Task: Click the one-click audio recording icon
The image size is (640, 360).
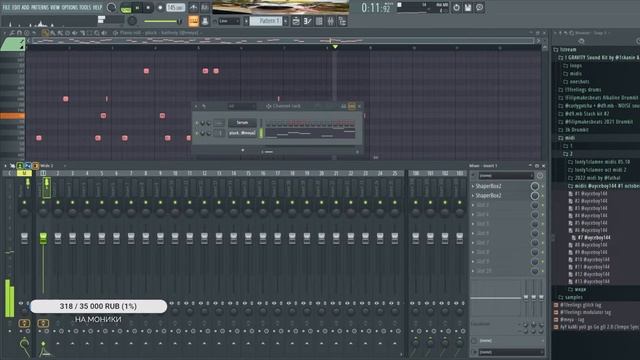Action: (456, 7)
